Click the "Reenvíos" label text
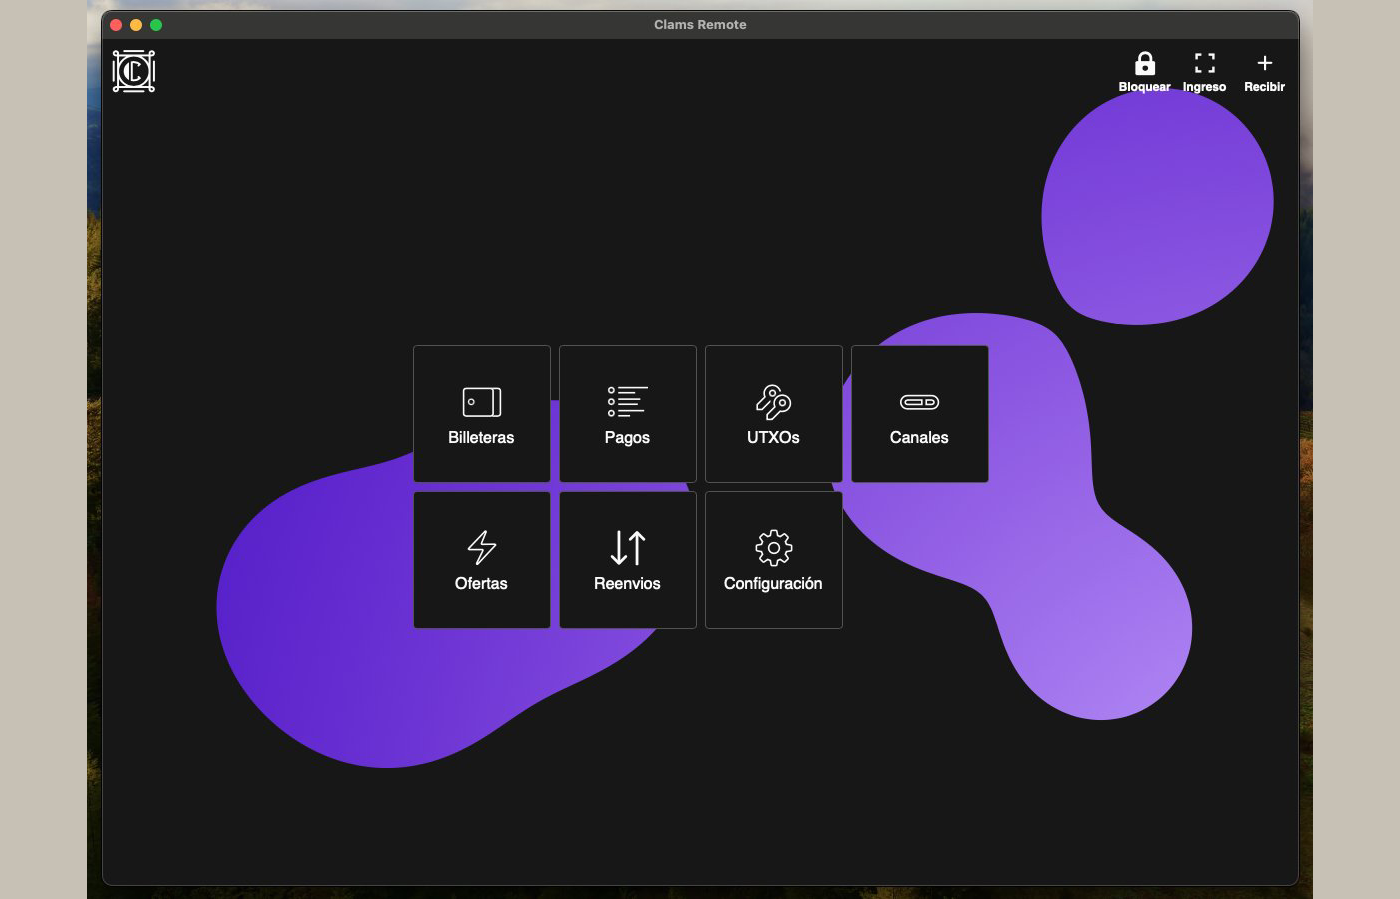 [627, 584]
